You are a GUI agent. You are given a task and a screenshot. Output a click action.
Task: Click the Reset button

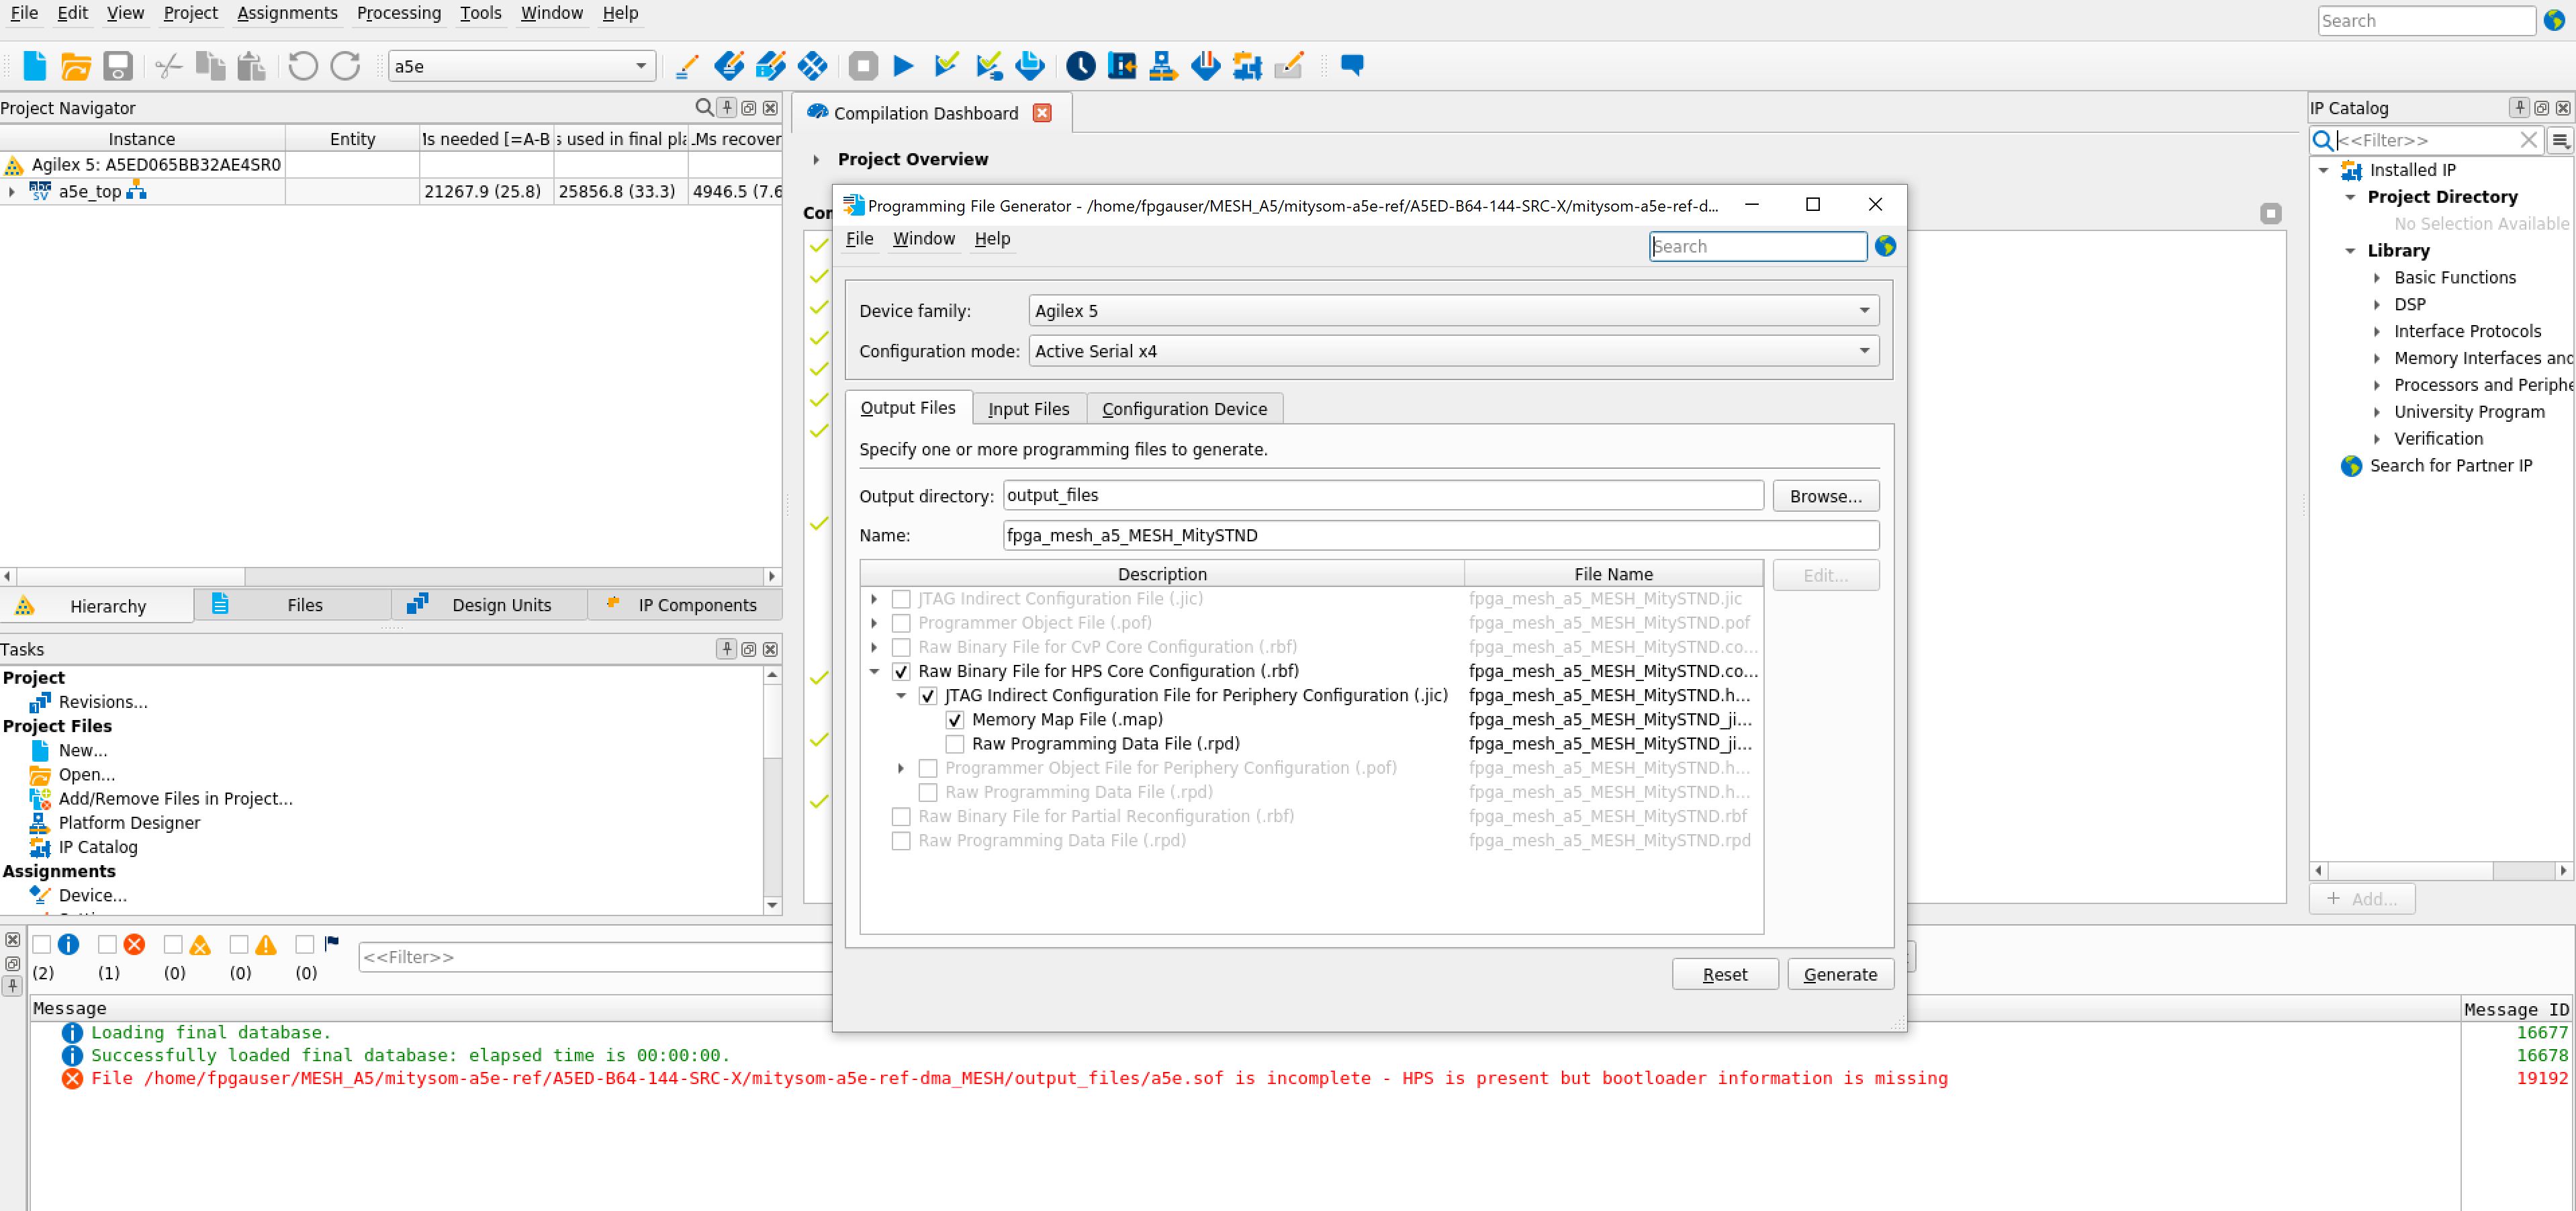point(1725,974)
